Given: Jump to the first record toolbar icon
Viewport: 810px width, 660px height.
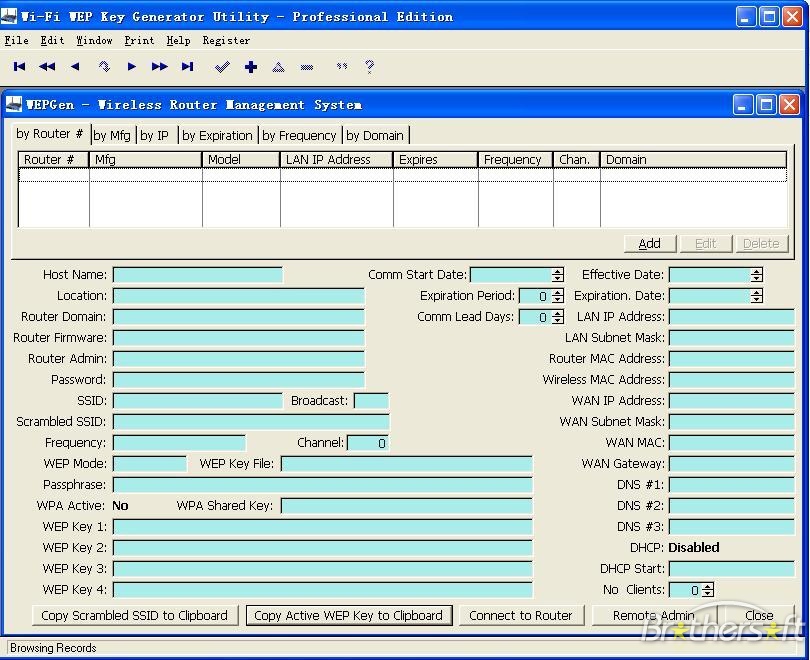Looking at the screenshot, I should (x=20, y=67).
